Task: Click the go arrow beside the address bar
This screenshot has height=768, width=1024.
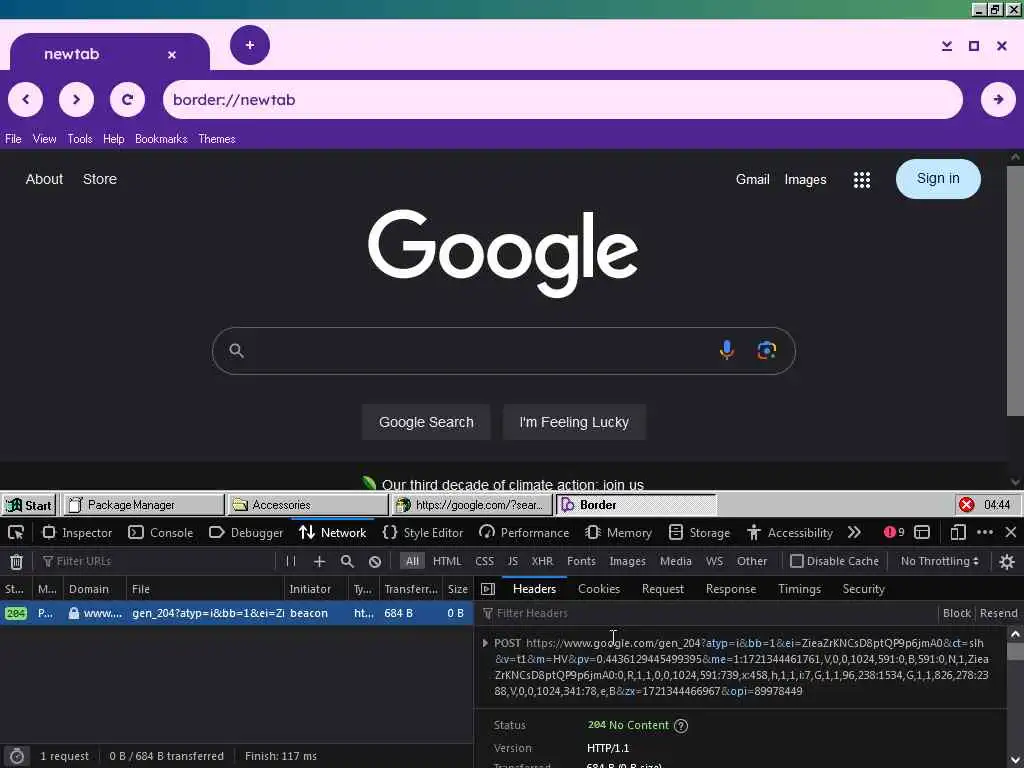Action: pos(998,99)
